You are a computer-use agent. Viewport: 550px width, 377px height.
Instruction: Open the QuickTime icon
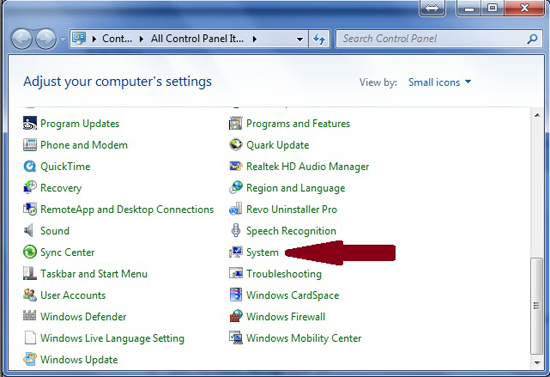pos(30,166)
